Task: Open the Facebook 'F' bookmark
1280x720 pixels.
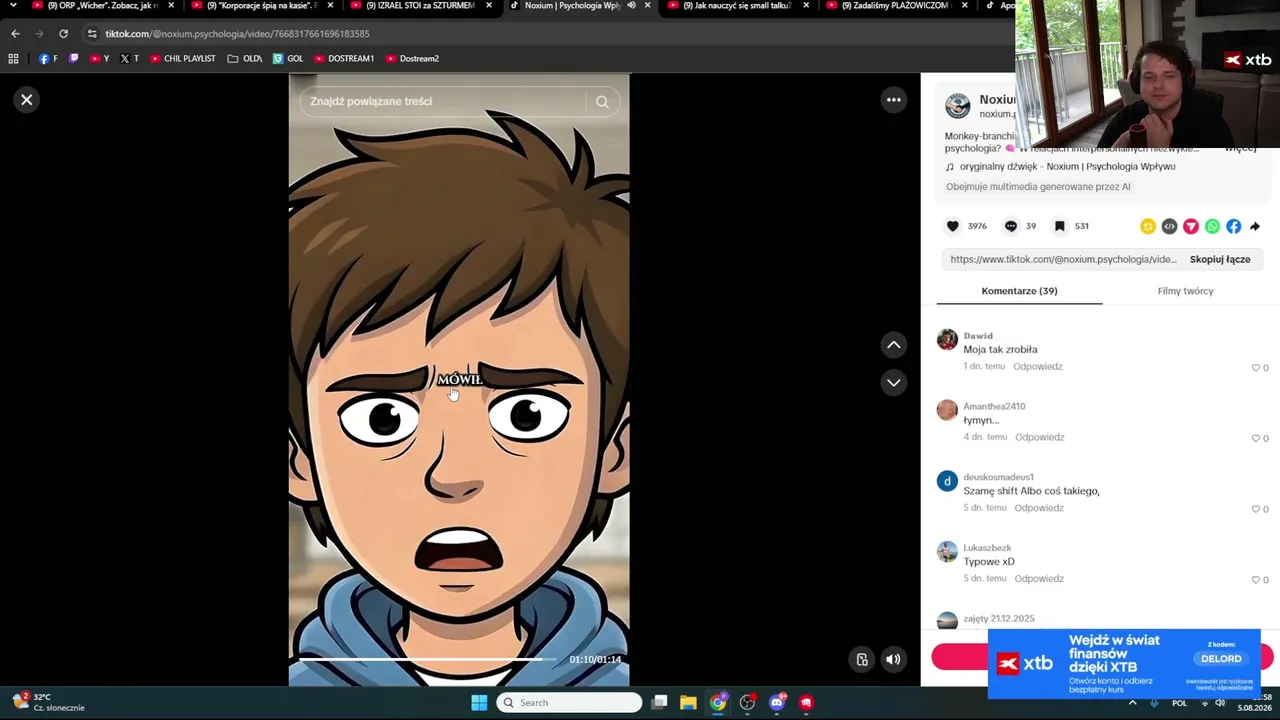Action: pos(48,59)
